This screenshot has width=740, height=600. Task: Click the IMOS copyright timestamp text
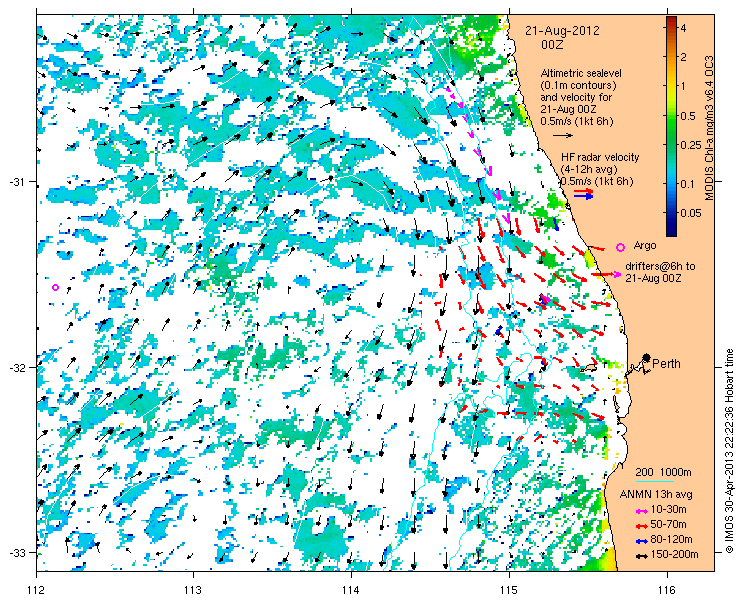click(x=730, y=451)
